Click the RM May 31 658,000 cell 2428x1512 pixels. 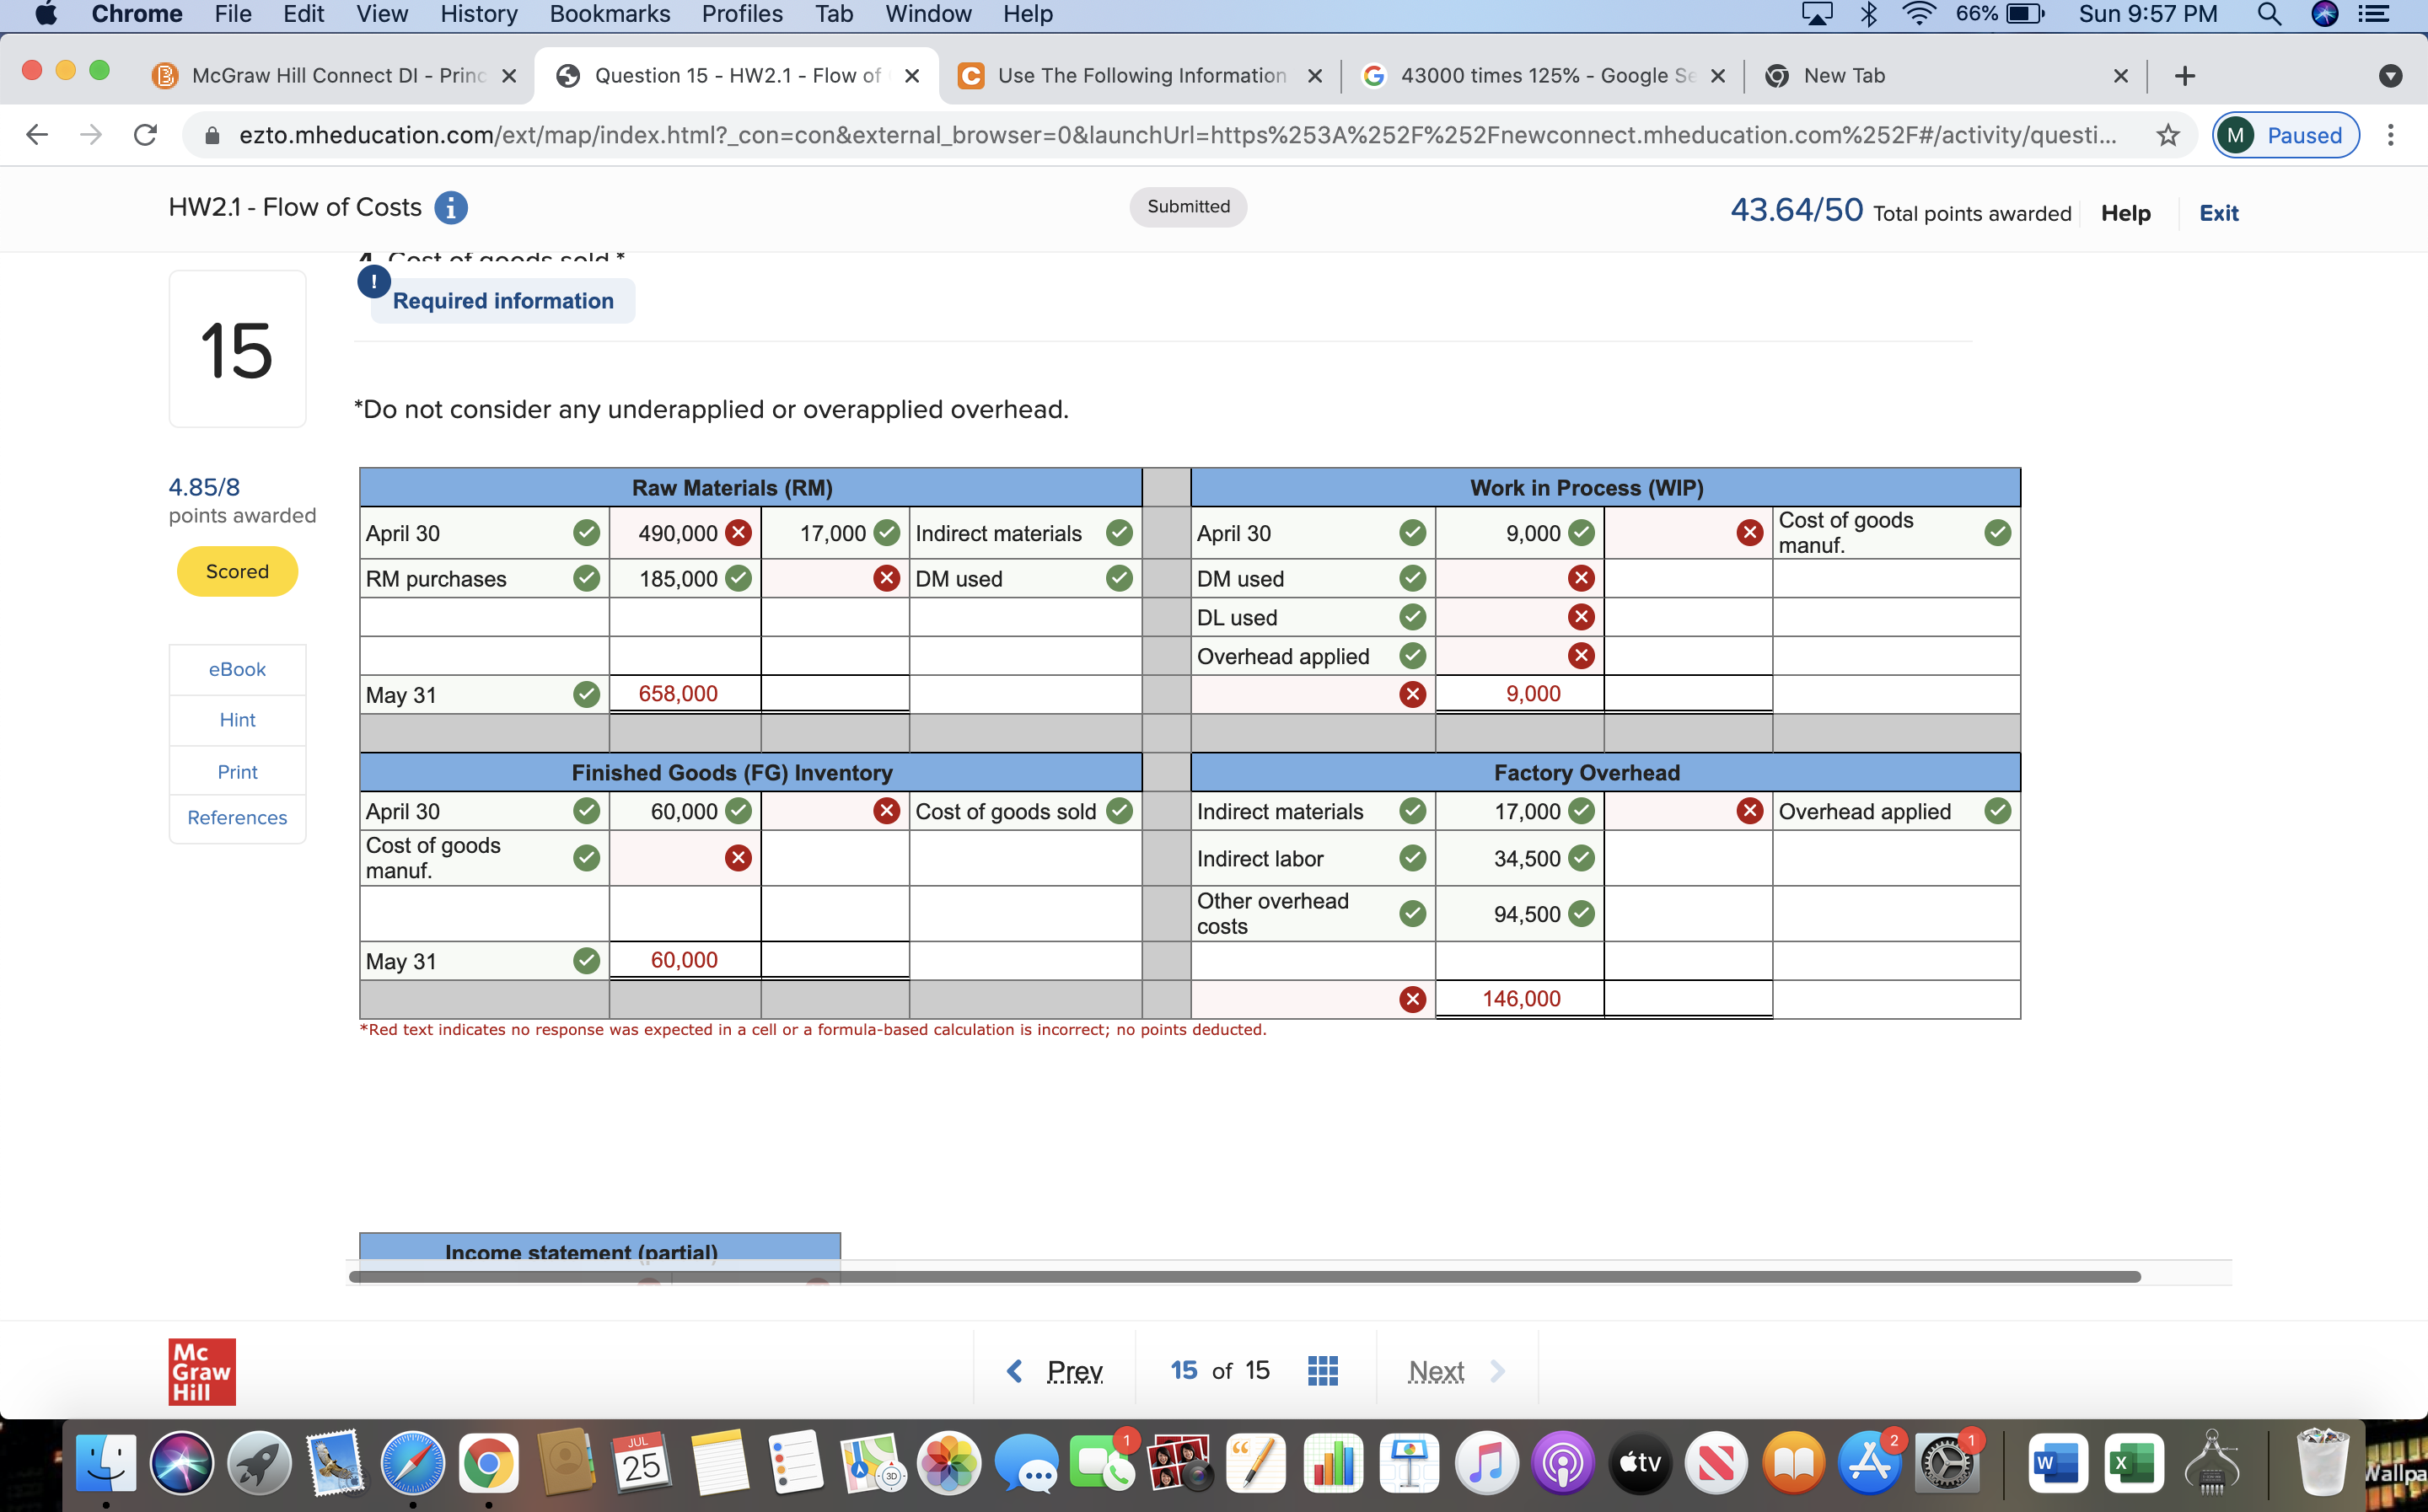685,693
